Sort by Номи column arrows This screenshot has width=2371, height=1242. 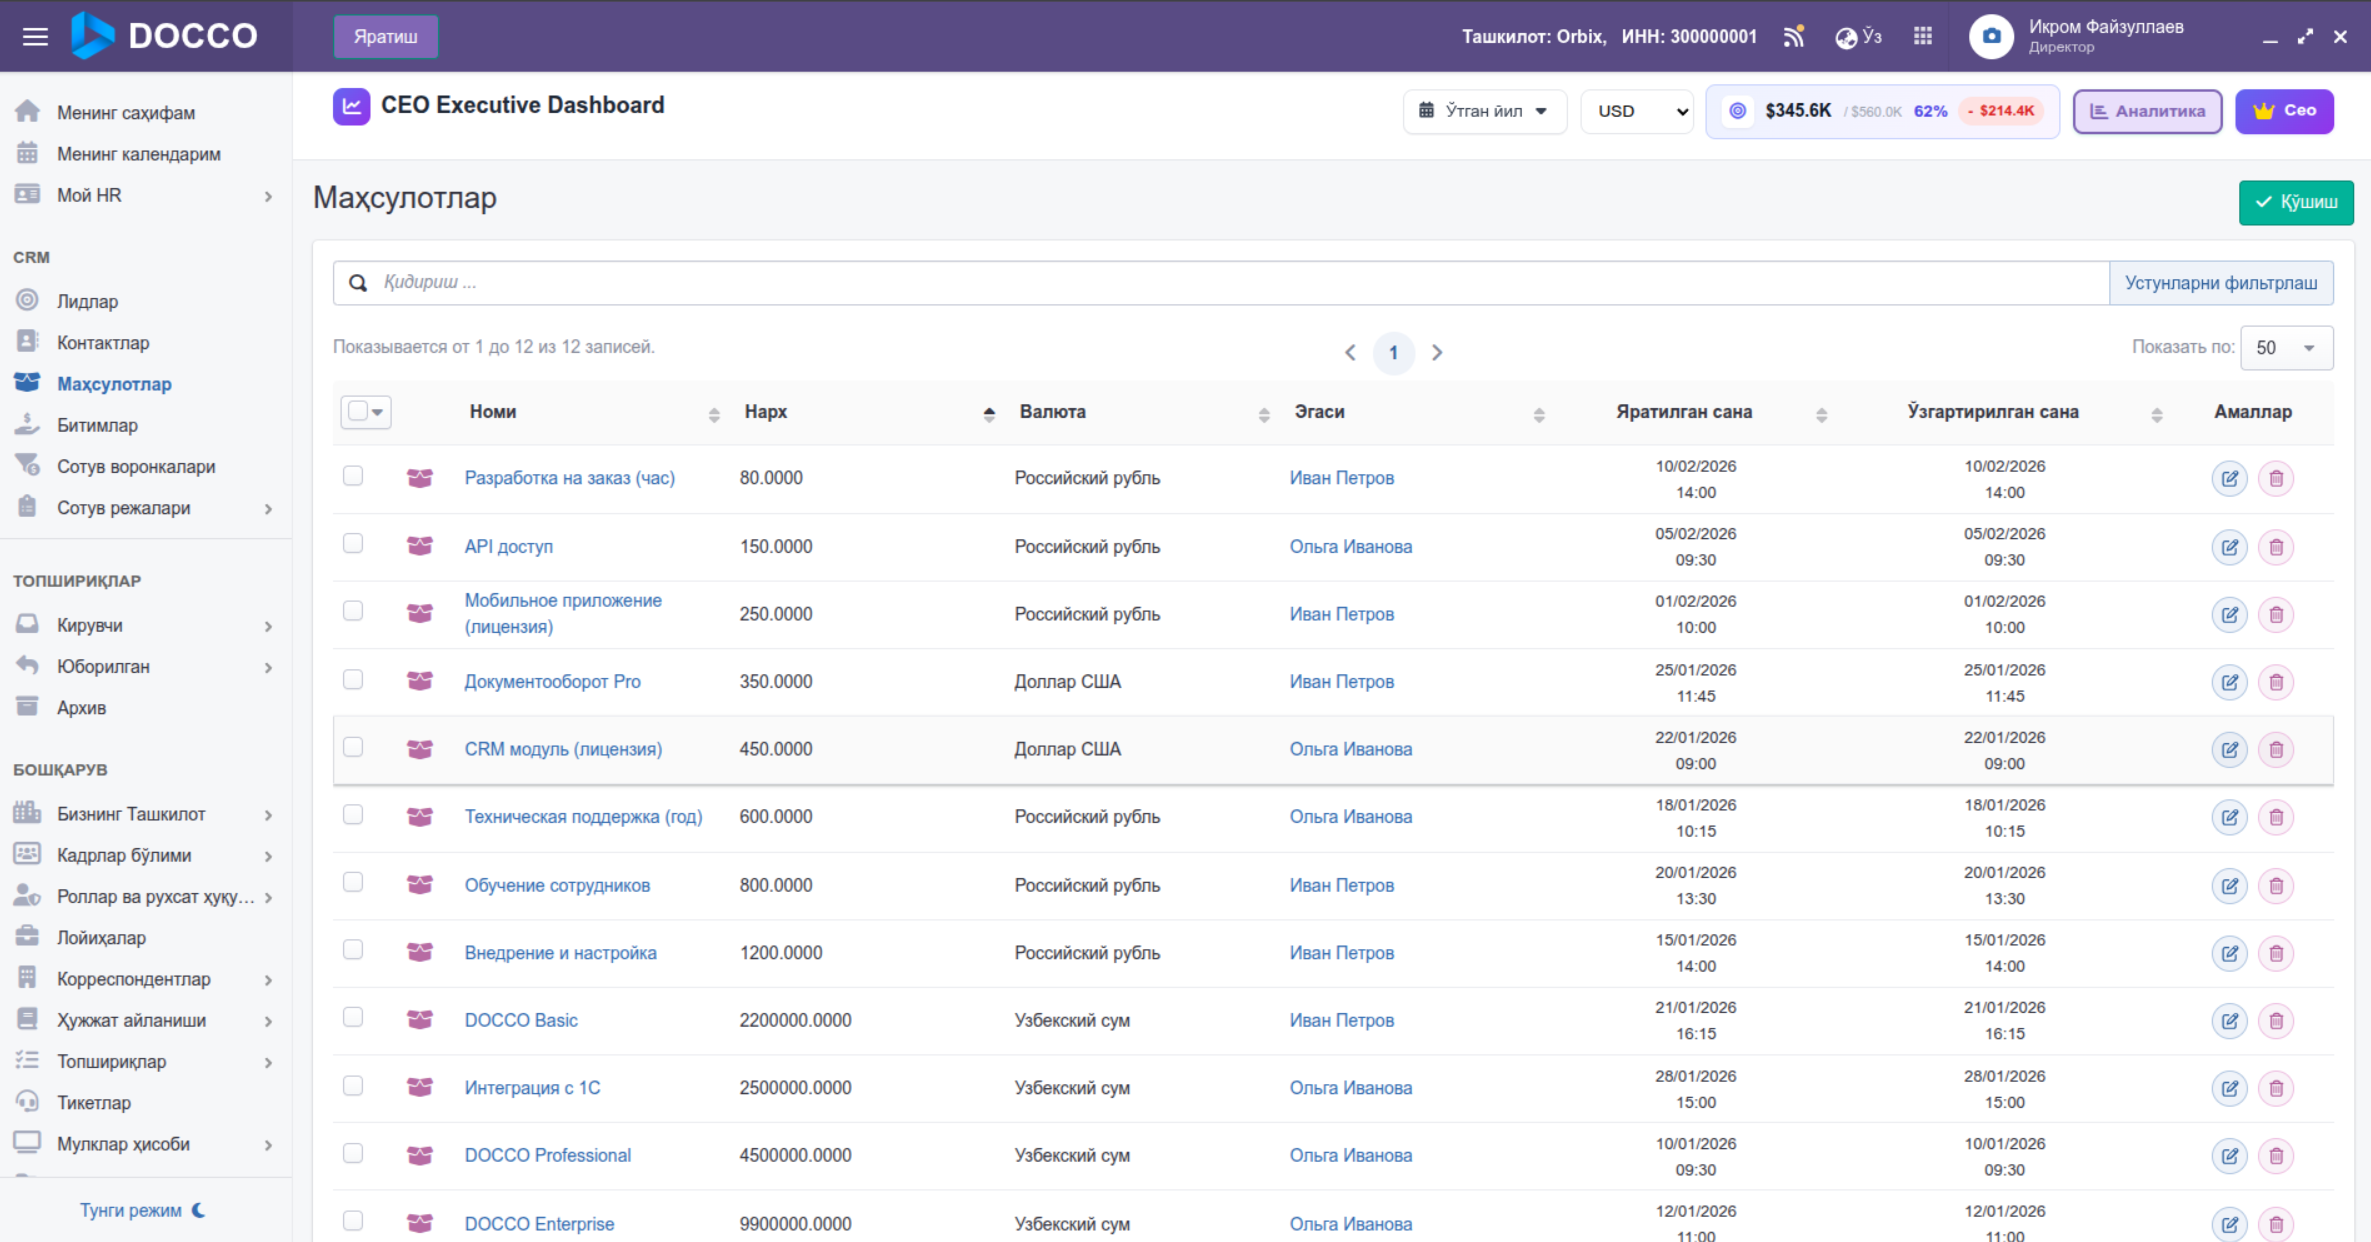[714, 414]
